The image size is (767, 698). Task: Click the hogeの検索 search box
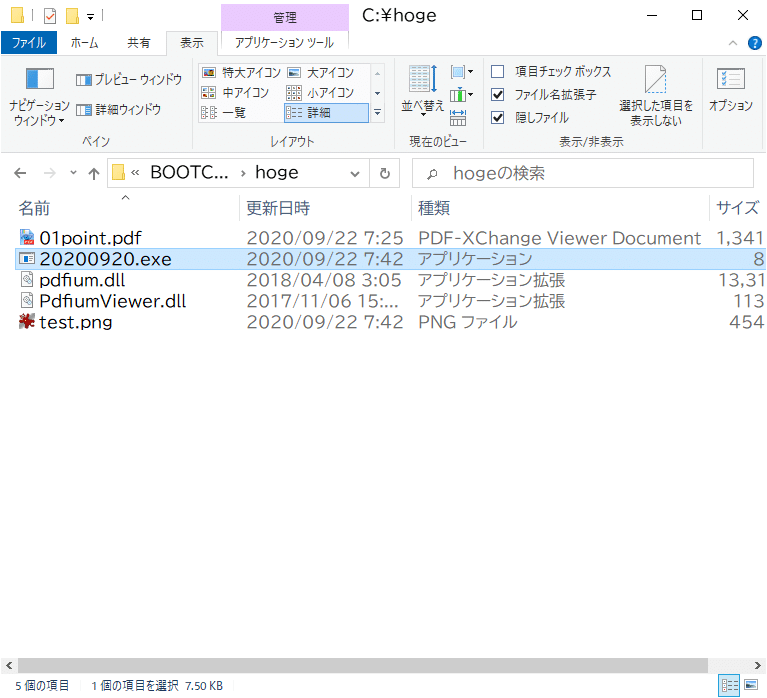pyautogui.click(x=583, y=173)
